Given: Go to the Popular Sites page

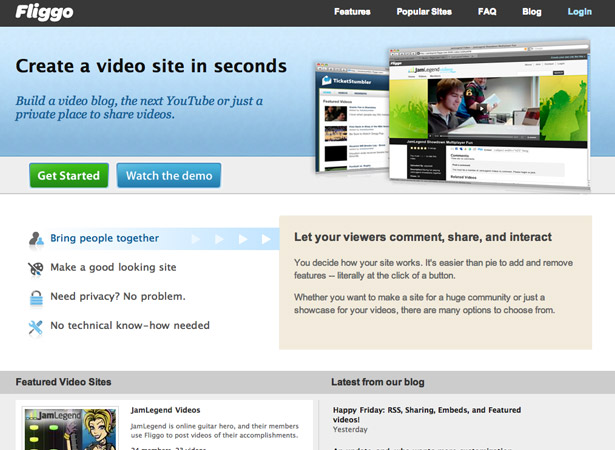Looking at the screenshot, I should (x=424, y=12).
